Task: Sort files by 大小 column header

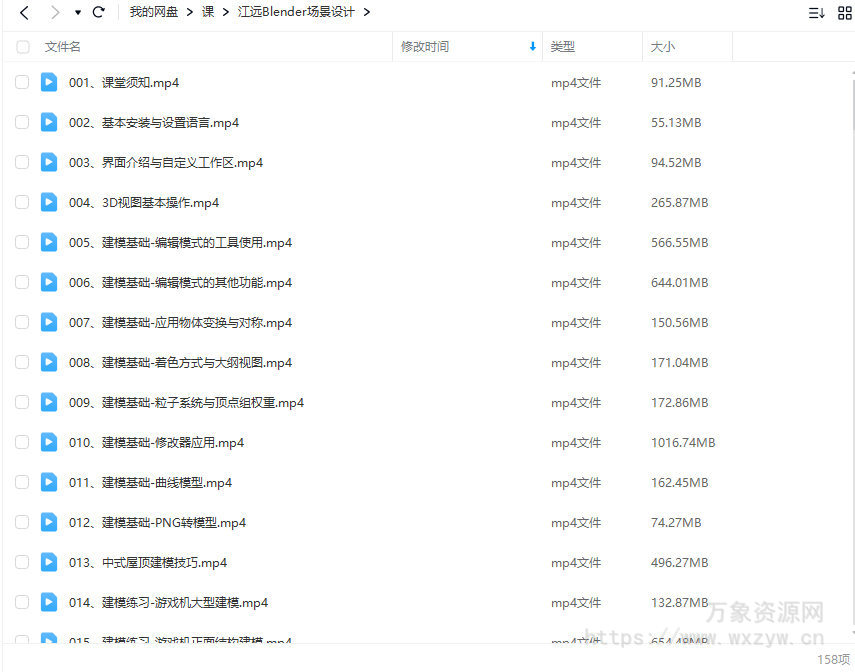Action: pos(663,47)
